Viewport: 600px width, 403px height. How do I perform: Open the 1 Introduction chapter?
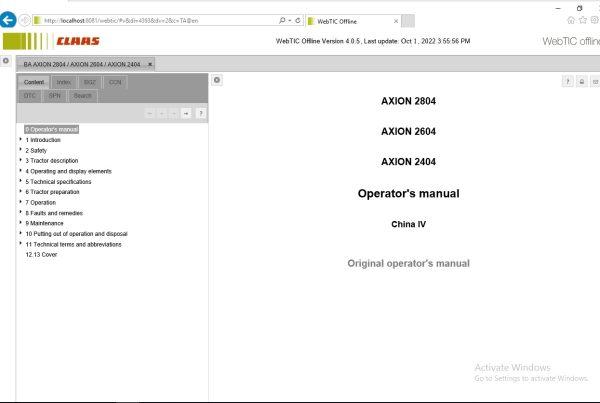43,140
